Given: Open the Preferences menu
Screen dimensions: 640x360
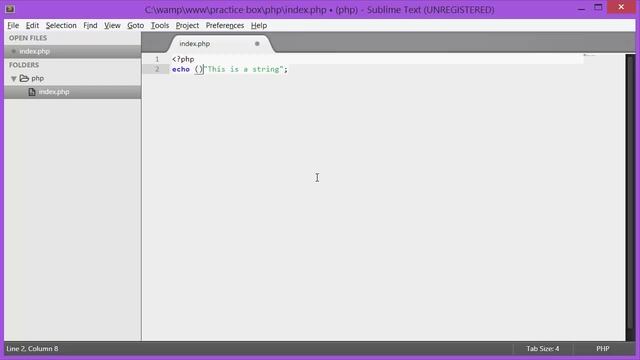Looking at the screenshot, I should pos(224,25).
